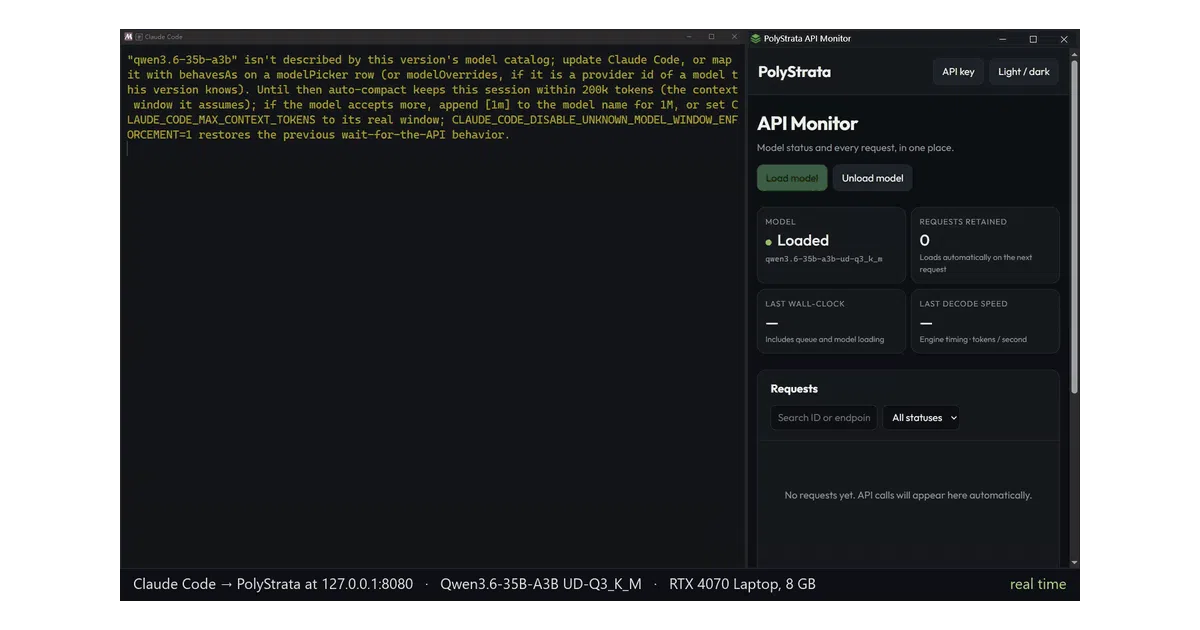Click the Load model button

tap(792, 178)
